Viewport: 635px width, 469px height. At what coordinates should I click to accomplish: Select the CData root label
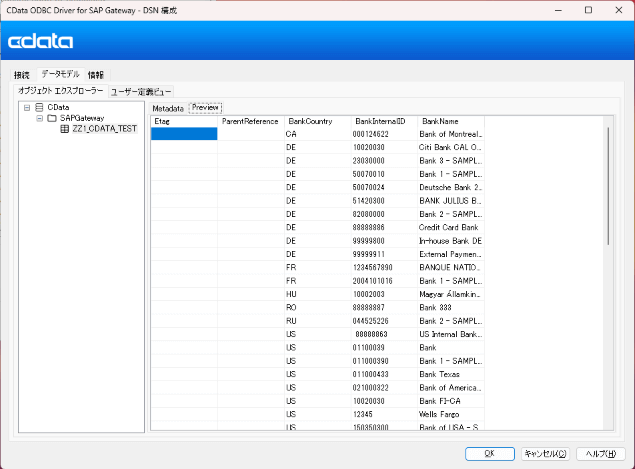(58, 107)
